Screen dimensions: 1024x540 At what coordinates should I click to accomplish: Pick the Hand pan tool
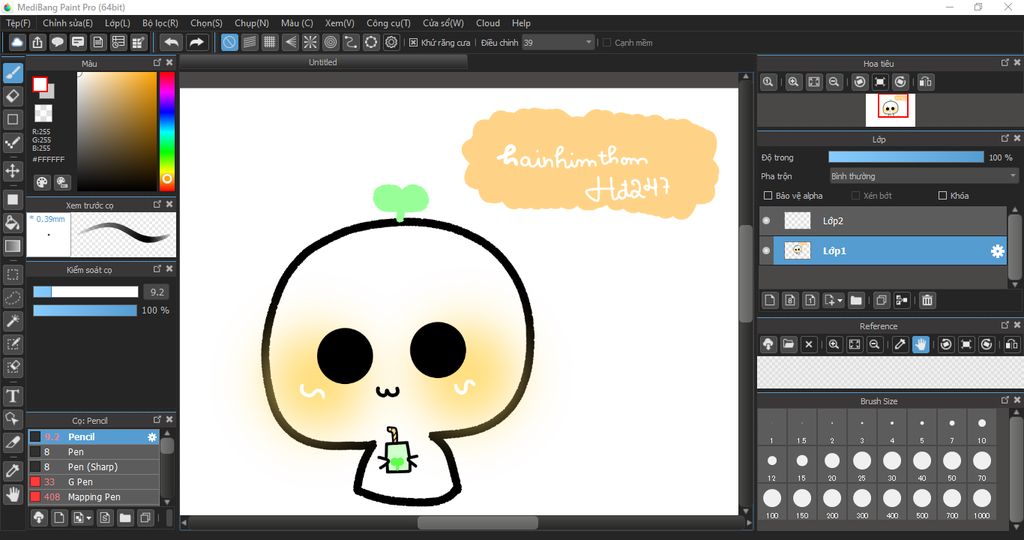coord(13,494)
